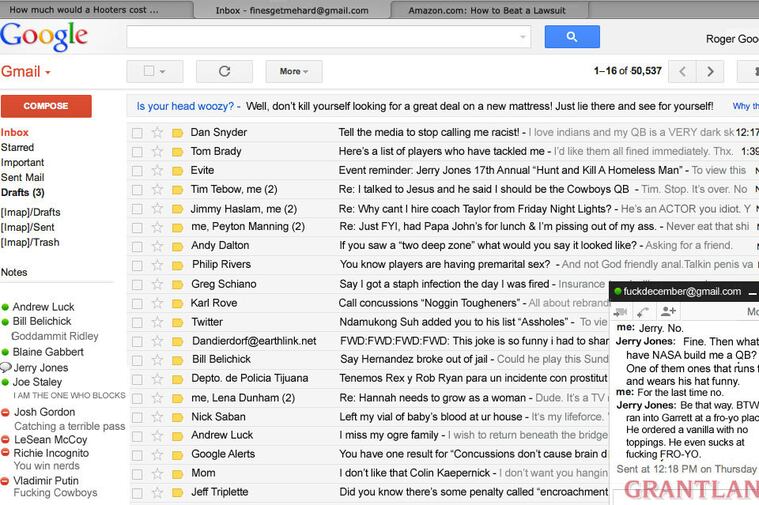Open chat with LeSean McCoy
Screen dimensions: 759x505
(50, 440)
